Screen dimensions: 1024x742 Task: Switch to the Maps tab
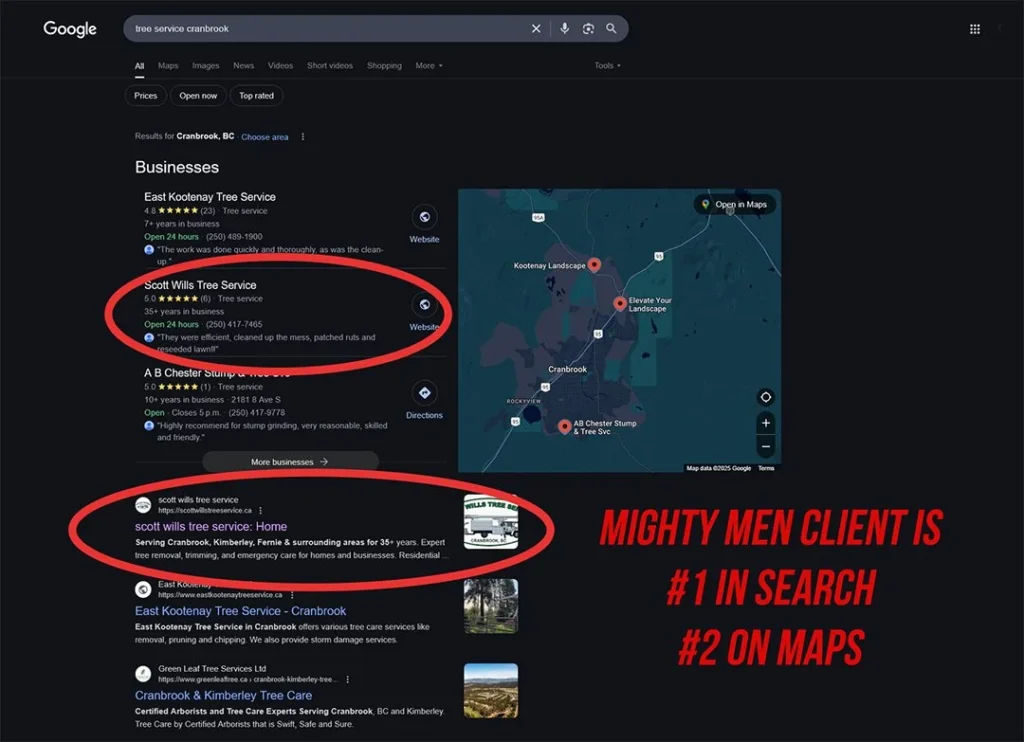pos(168,65)
